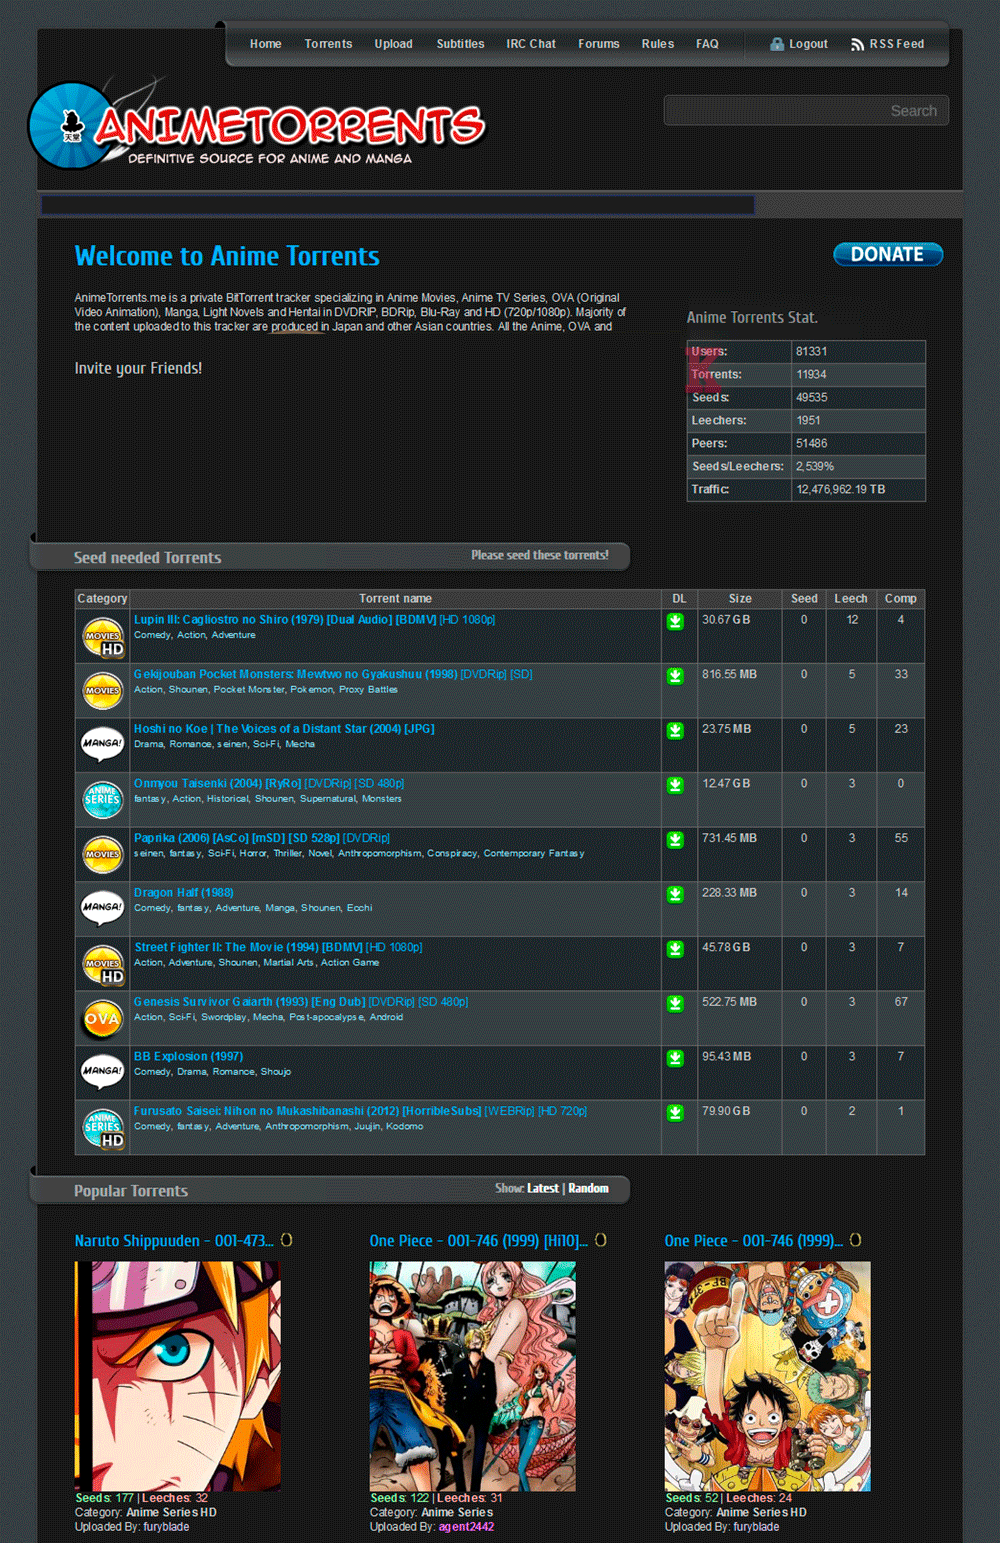This screenshot has width=1000, height=1543.
Task: Open uploader agent2442 profile
Action: click(466, 1527)
